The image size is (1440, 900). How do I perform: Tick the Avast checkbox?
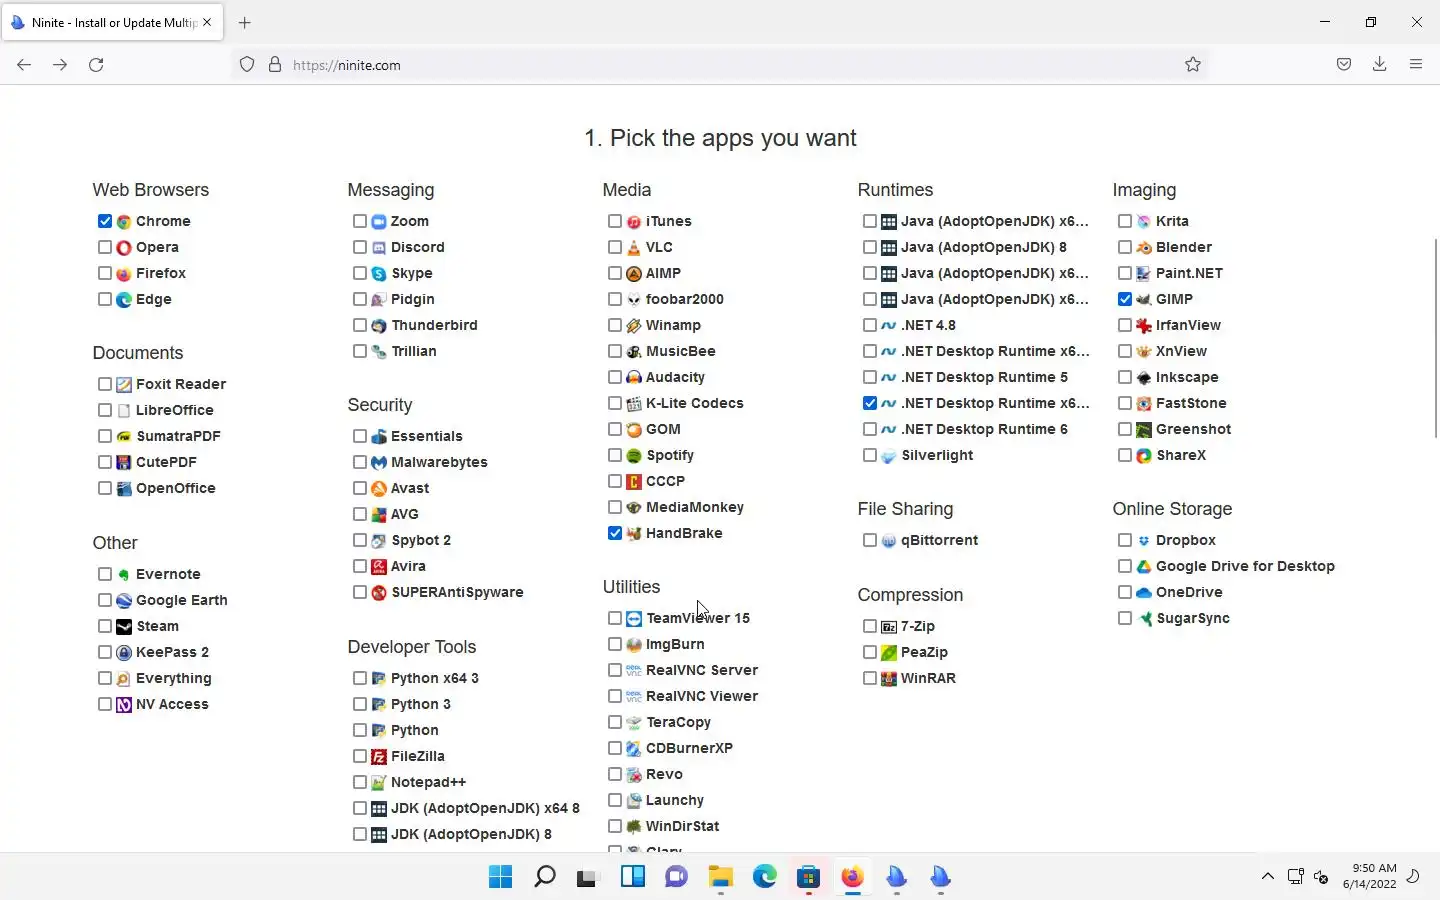(x=360, y=488)
